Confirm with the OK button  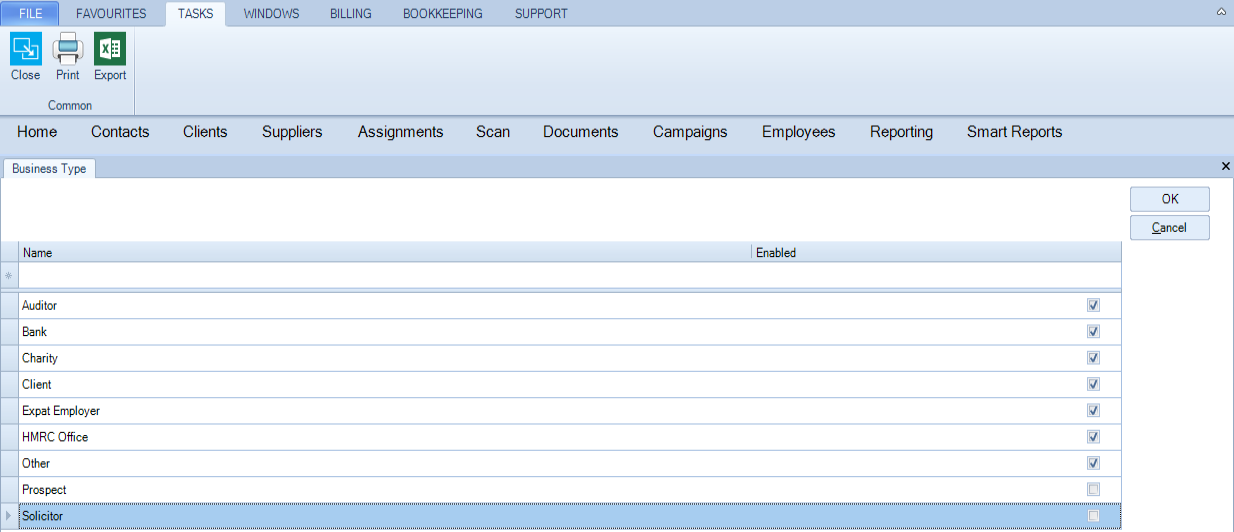[1170, 199]
